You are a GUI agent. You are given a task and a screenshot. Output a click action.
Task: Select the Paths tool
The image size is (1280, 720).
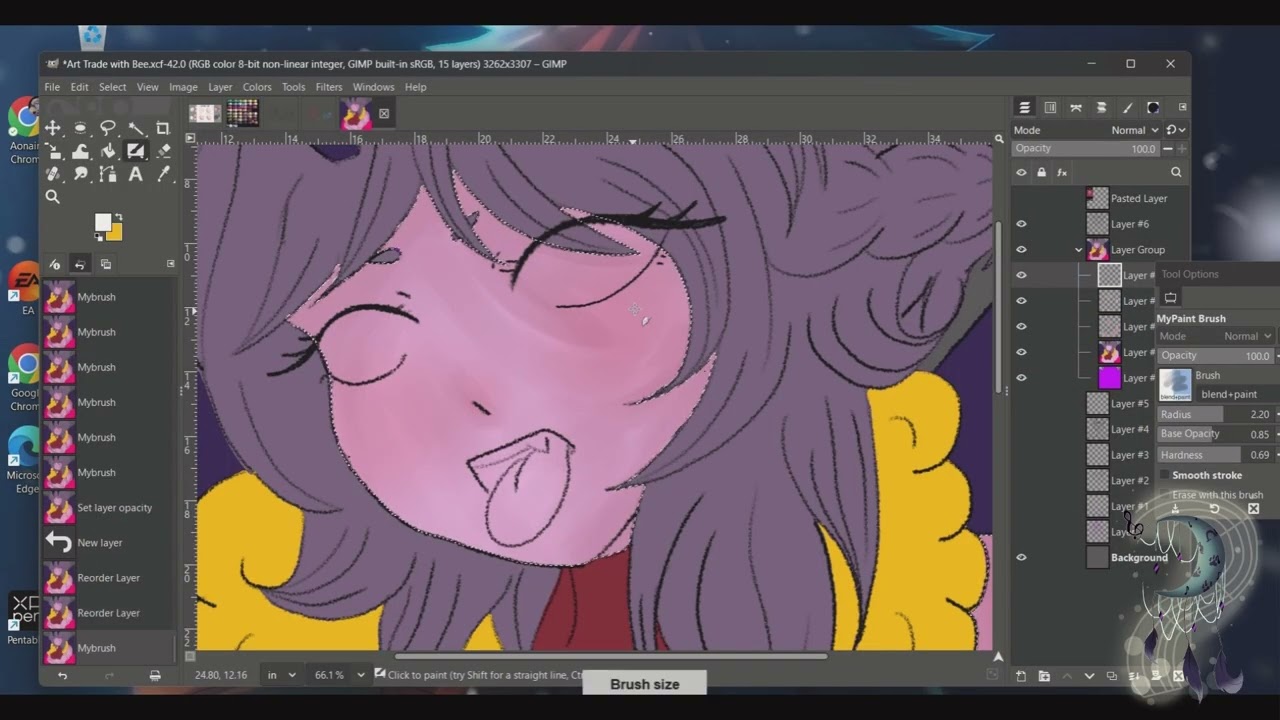click(108, 174)
